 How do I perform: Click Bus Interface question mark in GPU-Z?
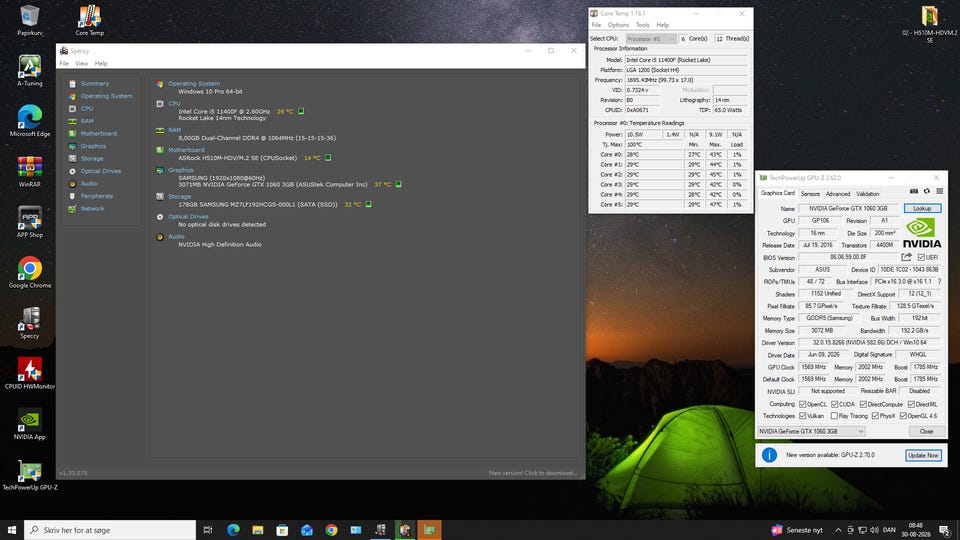tap(939, 282)
